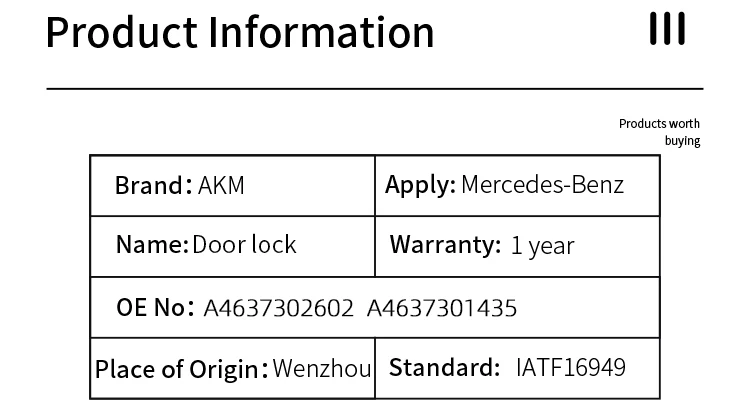This screenshot has width=750, height=420.
Task: Click the AKM brand value
Action: (x=221, y=186)
